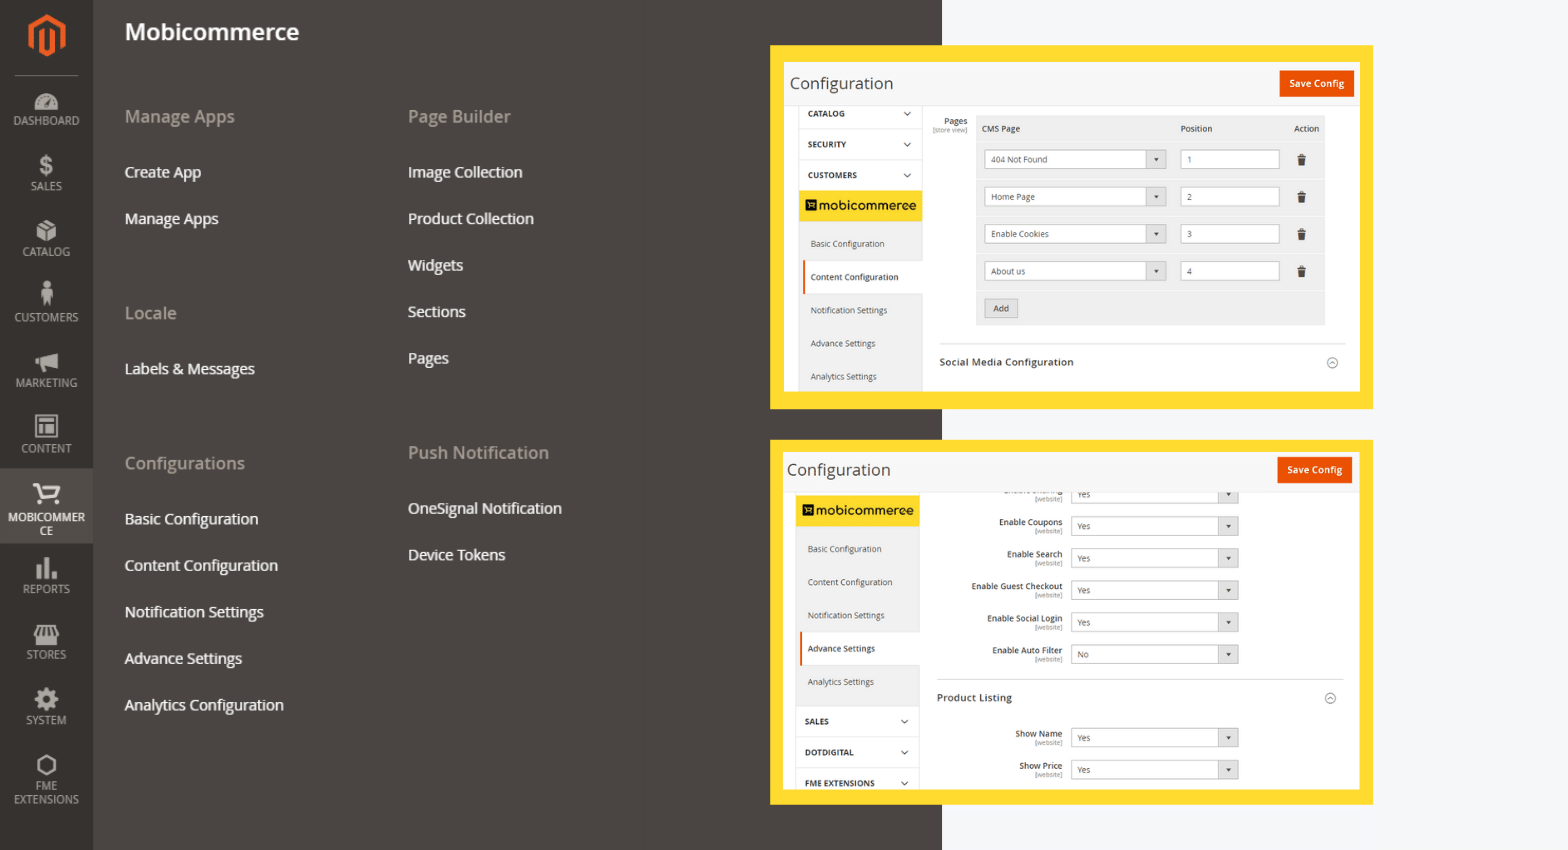Open Sections link in Page Builder
Screen dimensions: 1568x850
click(437, 312)
